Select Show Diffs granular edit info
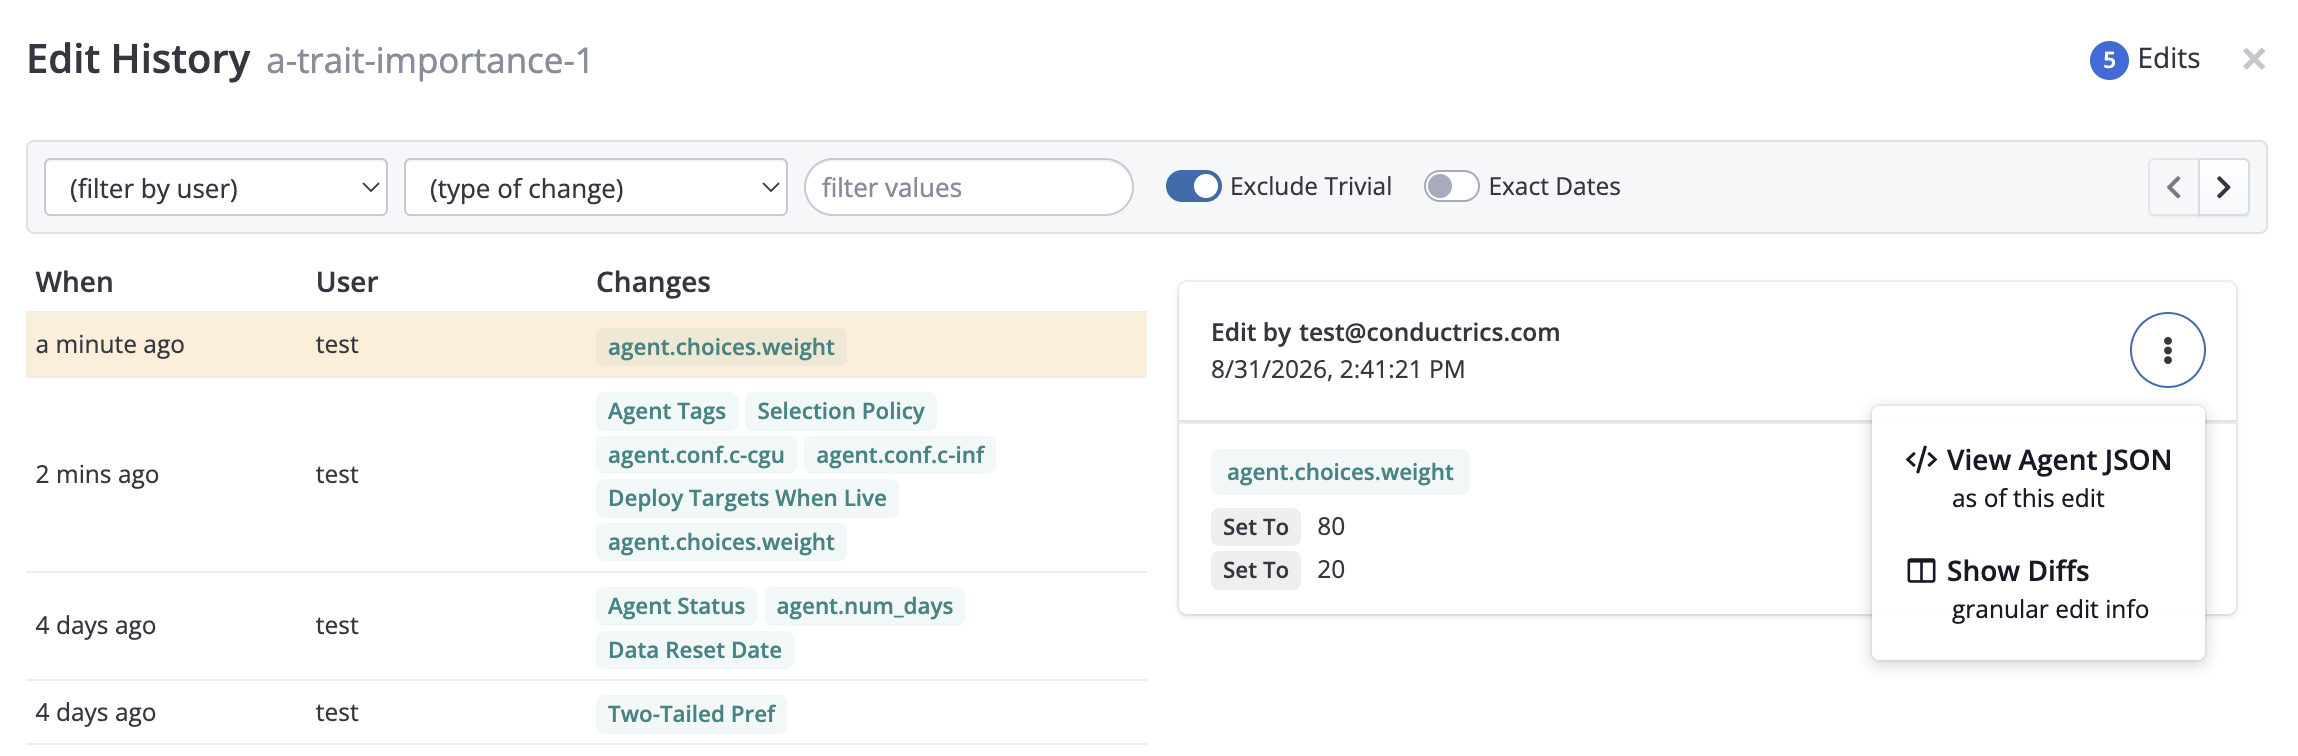This screenshot has width=2298, height=756. (x=2028, y=589)
